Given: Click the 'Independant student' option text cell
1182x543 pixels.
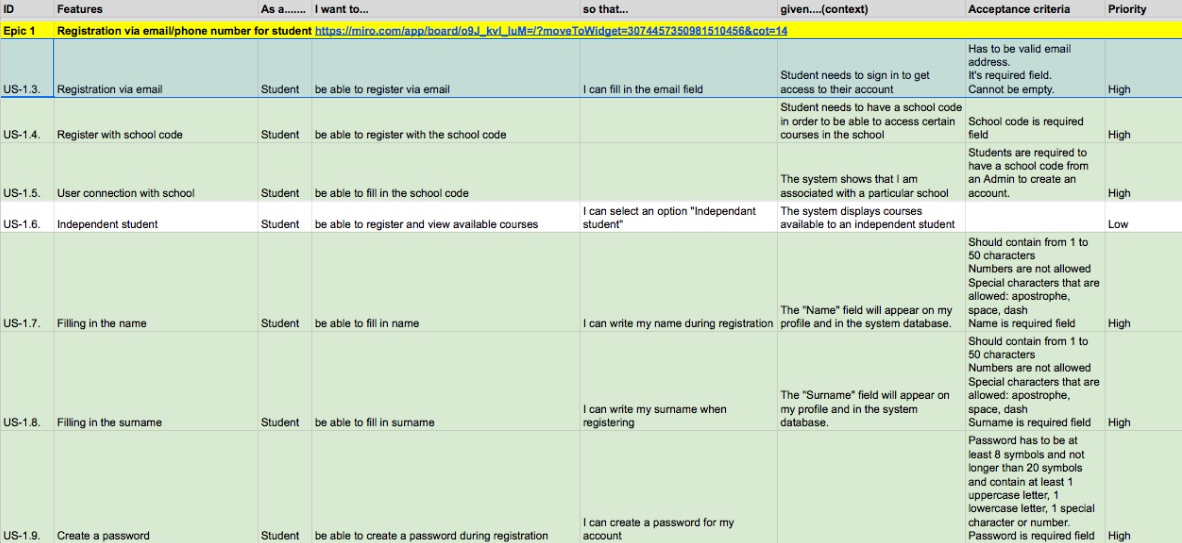Looking at the screenshot, I should [678, 217].
